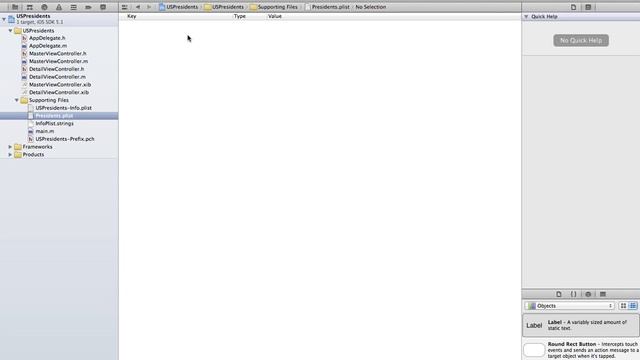
Task: Click Supporting Files in jump bar
Action: (274, 7)
